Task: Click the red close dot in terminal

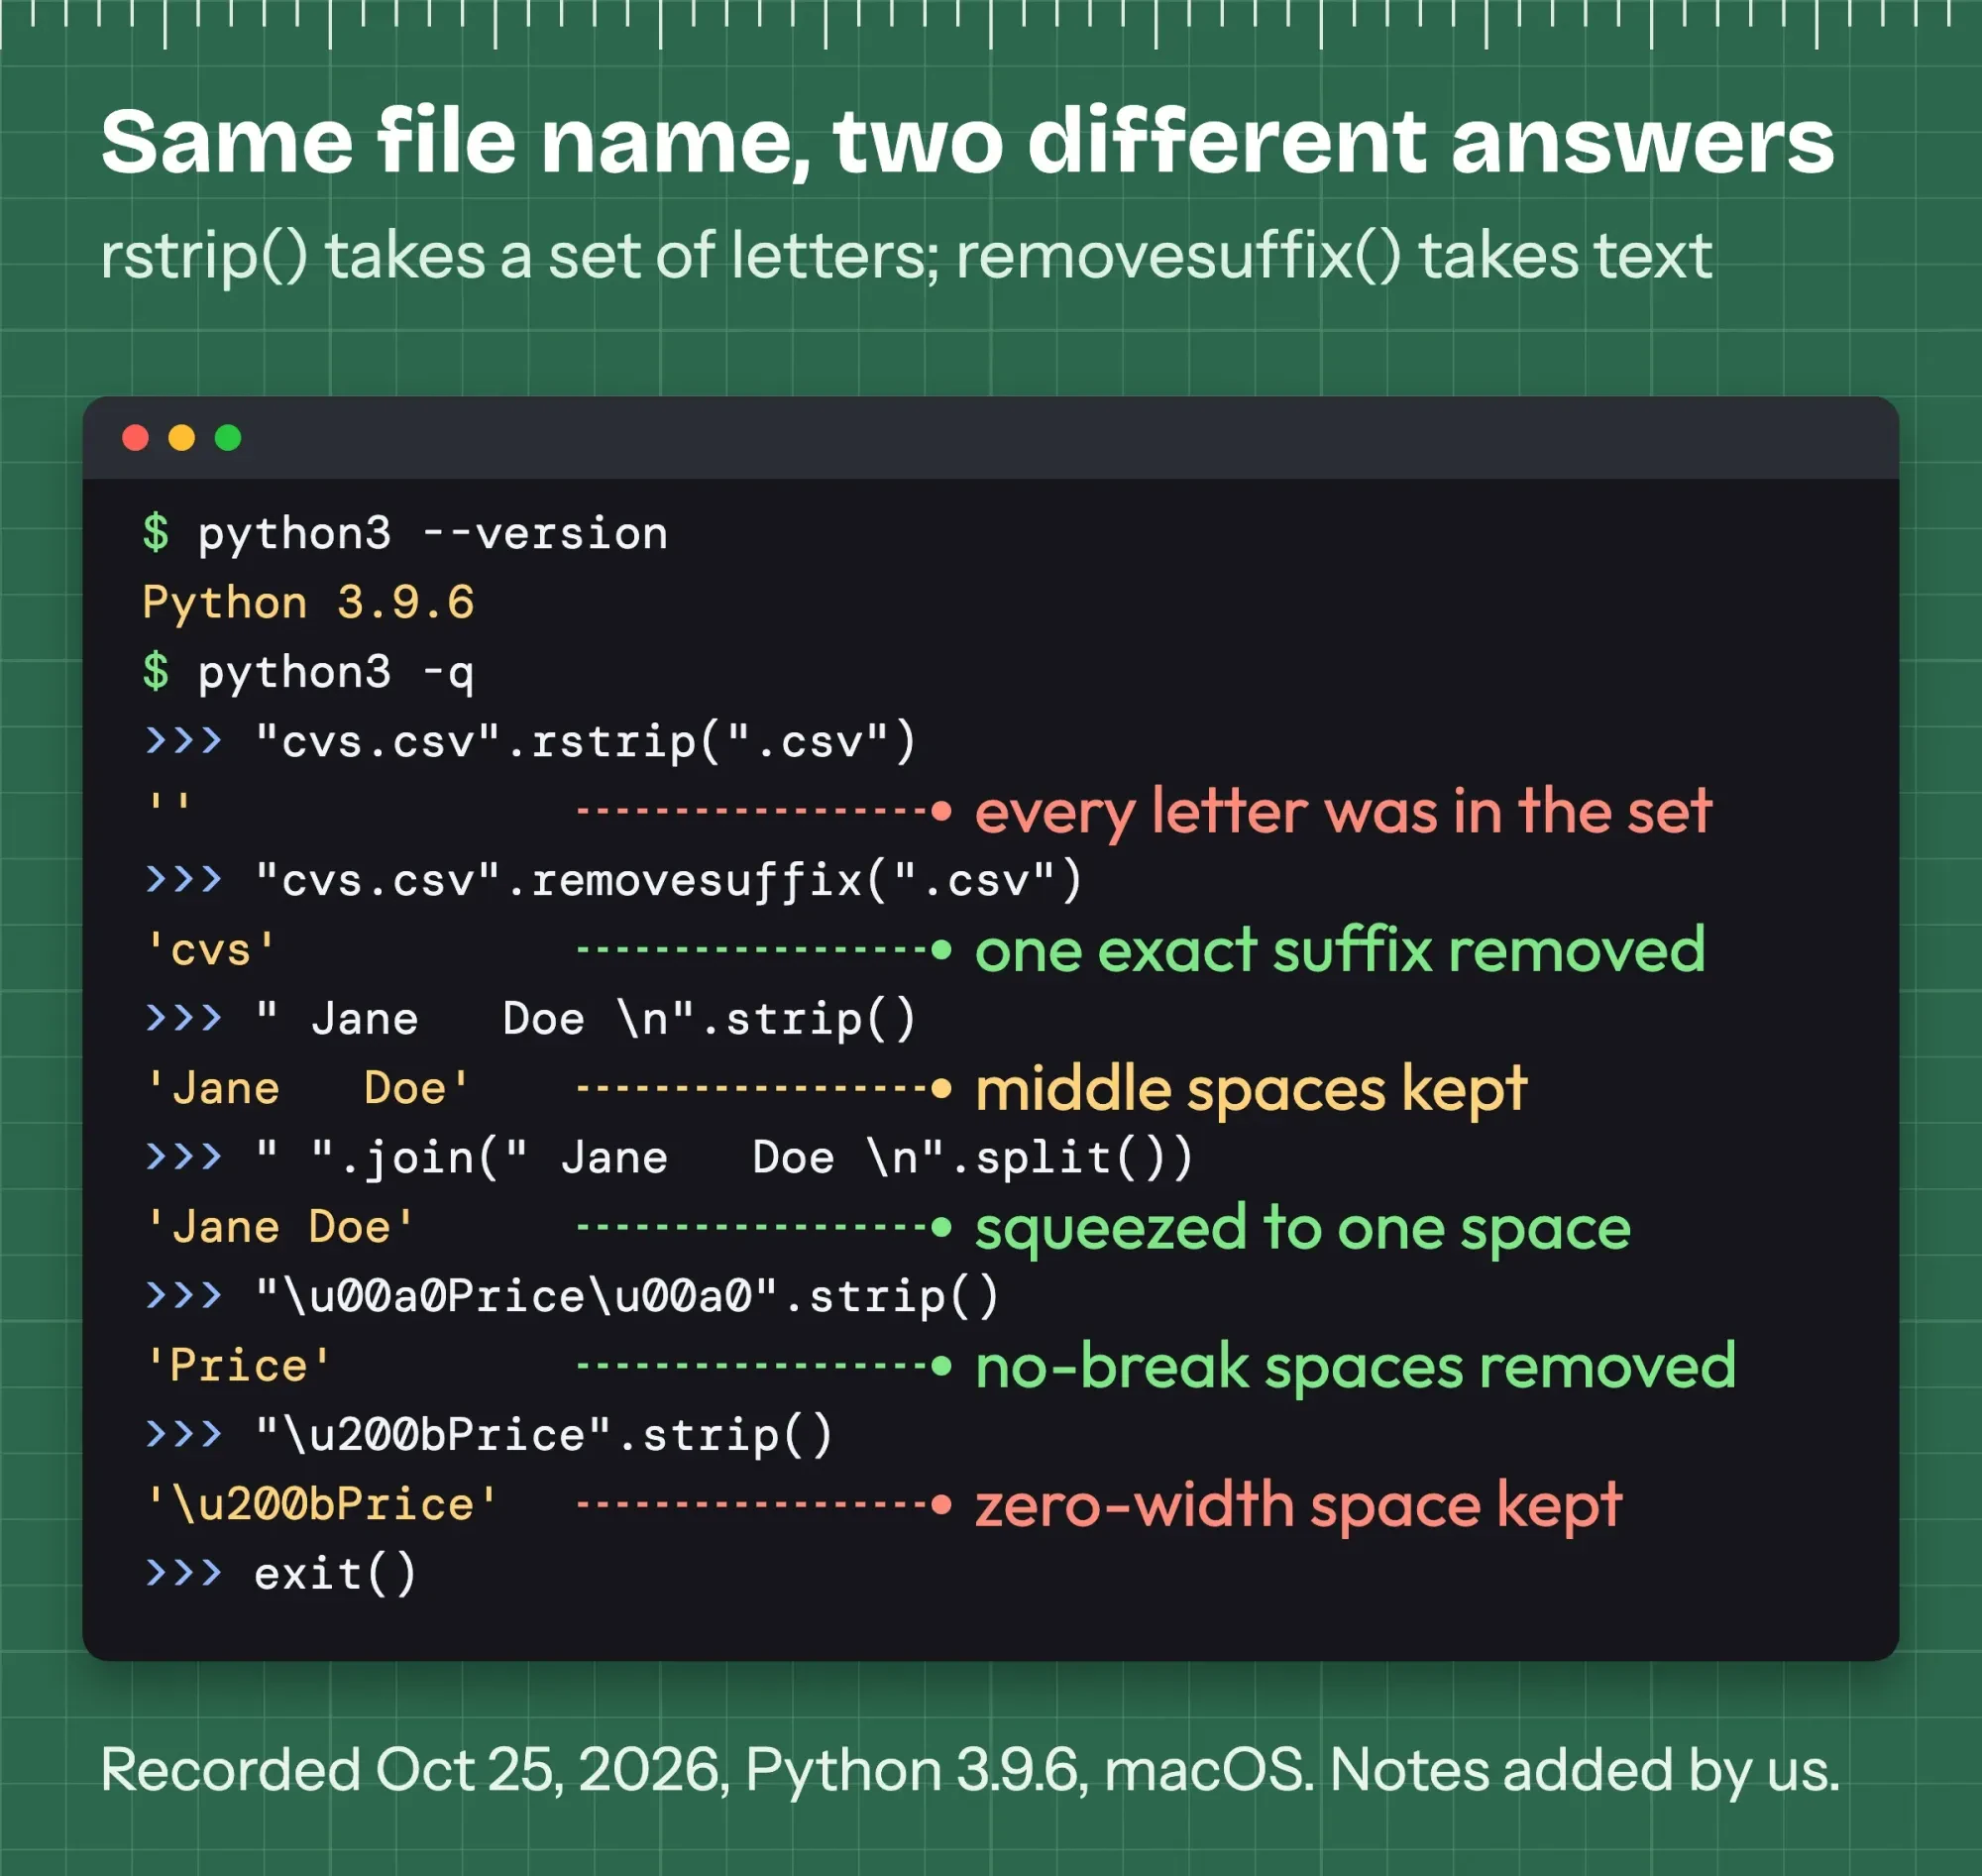Action: tap(135, 438)
